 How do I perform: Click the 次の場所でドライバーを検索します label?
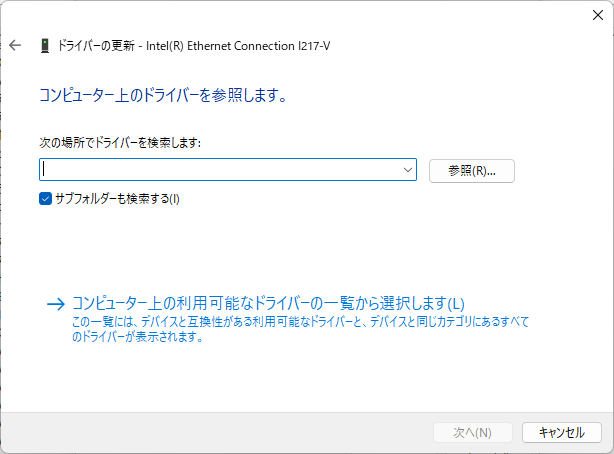click(120, 143)
